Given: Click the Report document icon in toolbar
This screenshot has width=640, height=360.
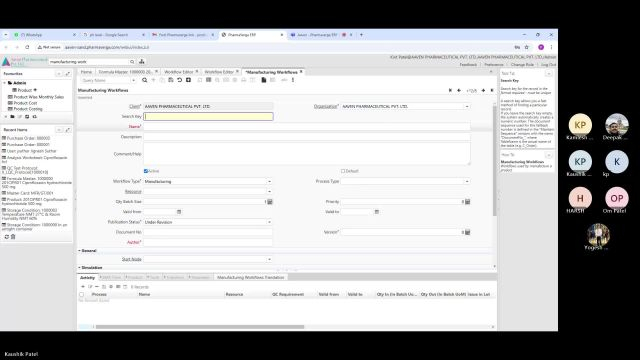Looking at the screenshot, I should pos(264,80).
